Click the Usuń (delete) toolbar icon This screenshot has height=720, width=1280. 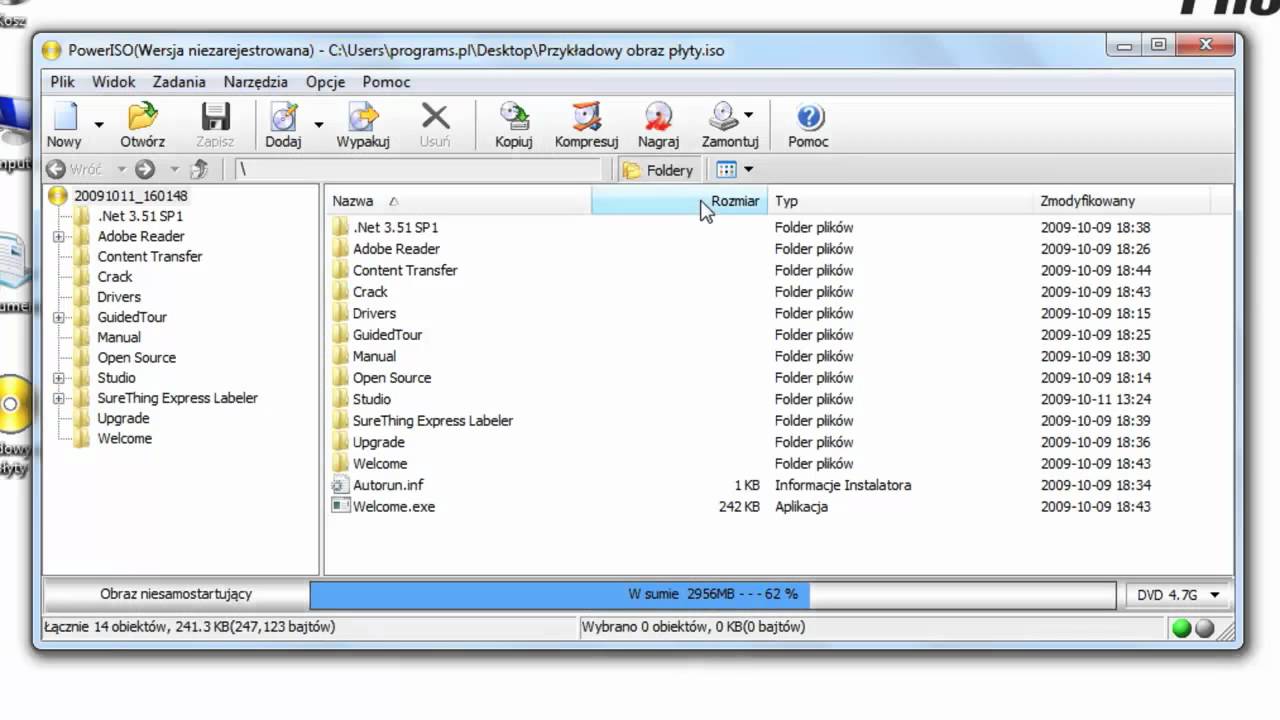click(x=435, y=117)
